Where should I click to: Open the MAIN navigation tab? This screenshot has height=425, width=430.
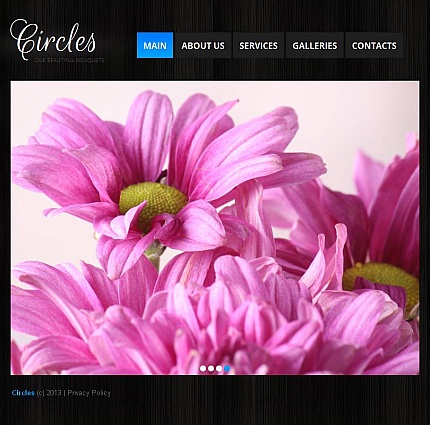coord(155,45)
